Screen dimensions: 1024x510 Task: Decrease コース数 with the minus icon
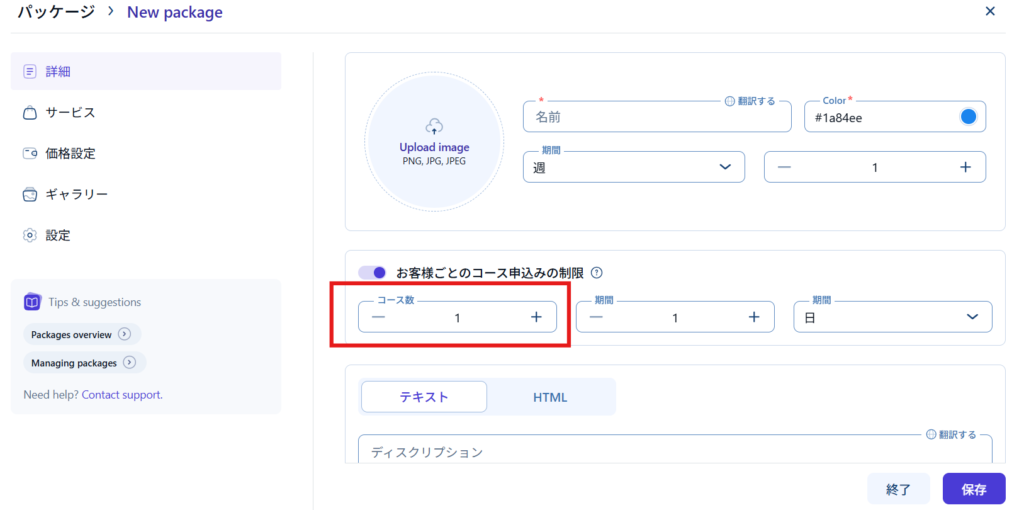pyautogui.click(x=378, y=317)
